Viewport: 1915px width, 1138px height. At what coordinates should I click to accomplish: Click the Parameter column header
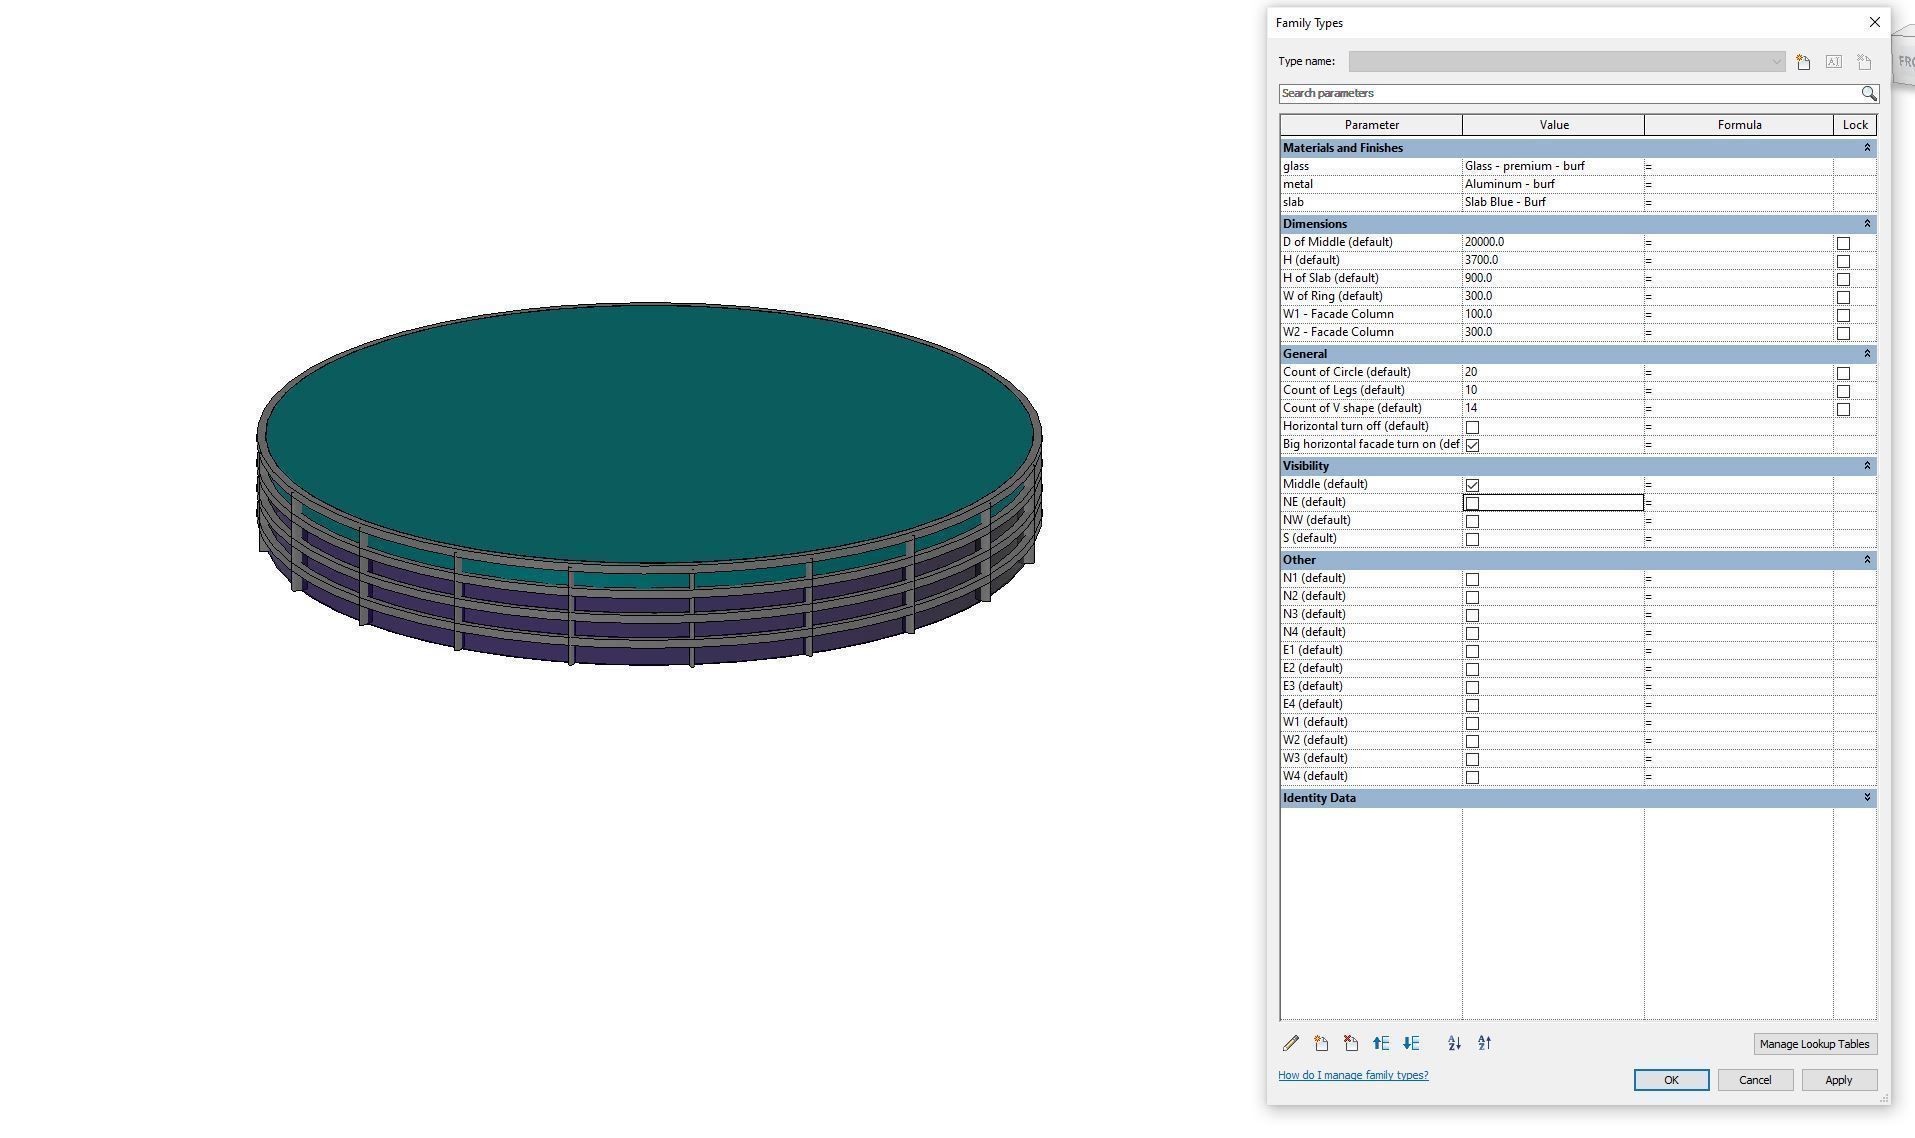(x=1371, y=125)
